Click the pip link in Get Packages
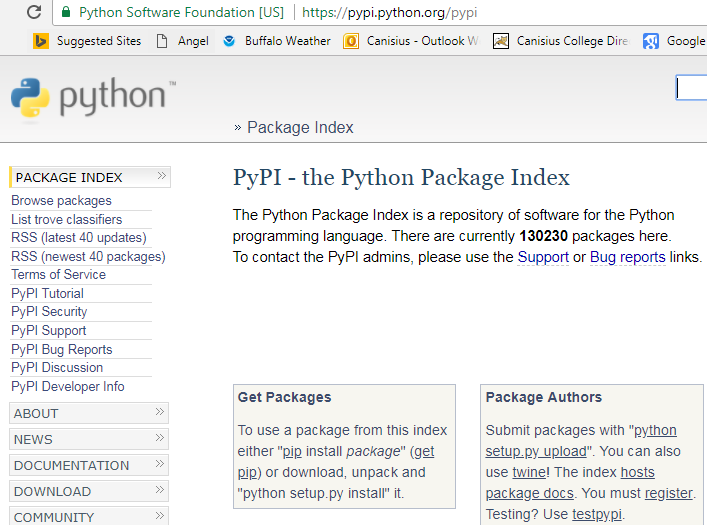The width and height of the screenshot is (707, 525). click(x=292, y=451)
